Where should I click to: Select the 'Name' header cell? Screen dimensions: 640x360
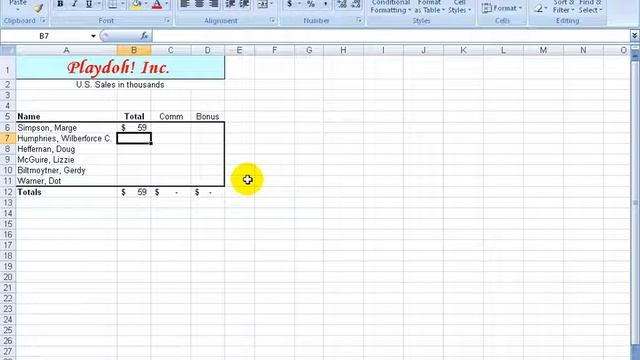point(67,116)
